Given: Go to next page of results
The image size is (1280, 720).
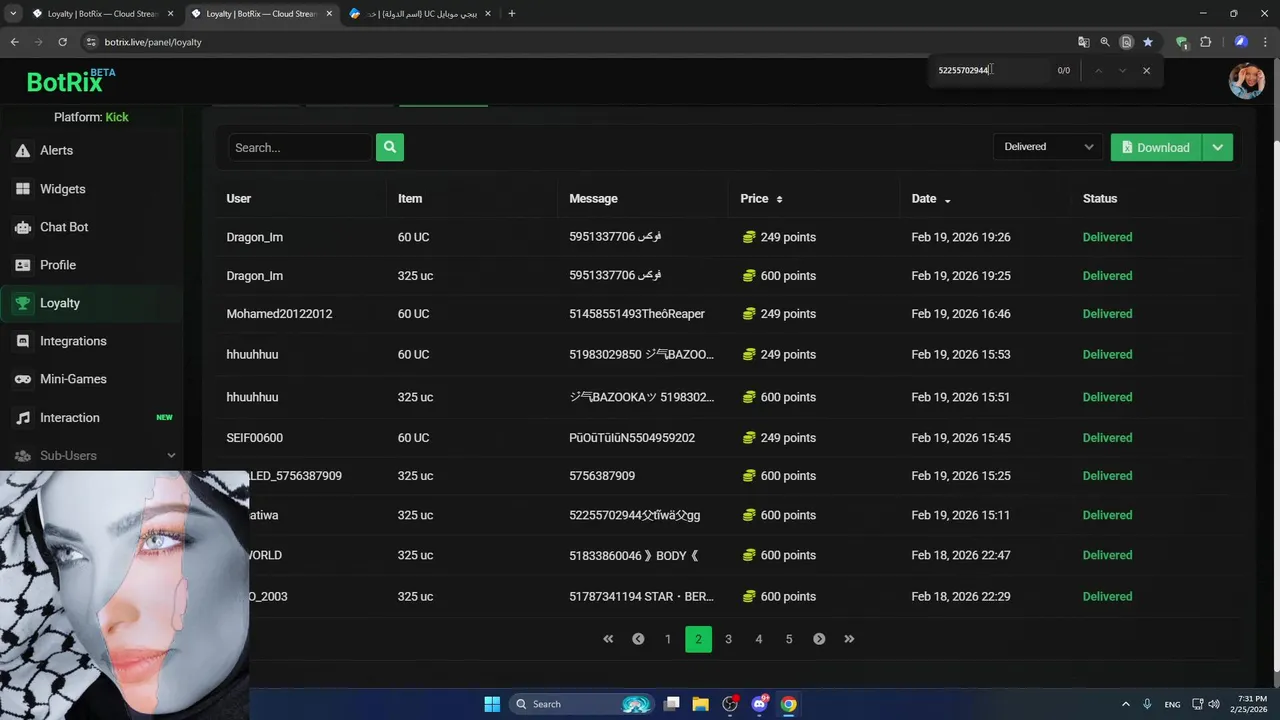Looking at the screenshot, I should 819,639.
